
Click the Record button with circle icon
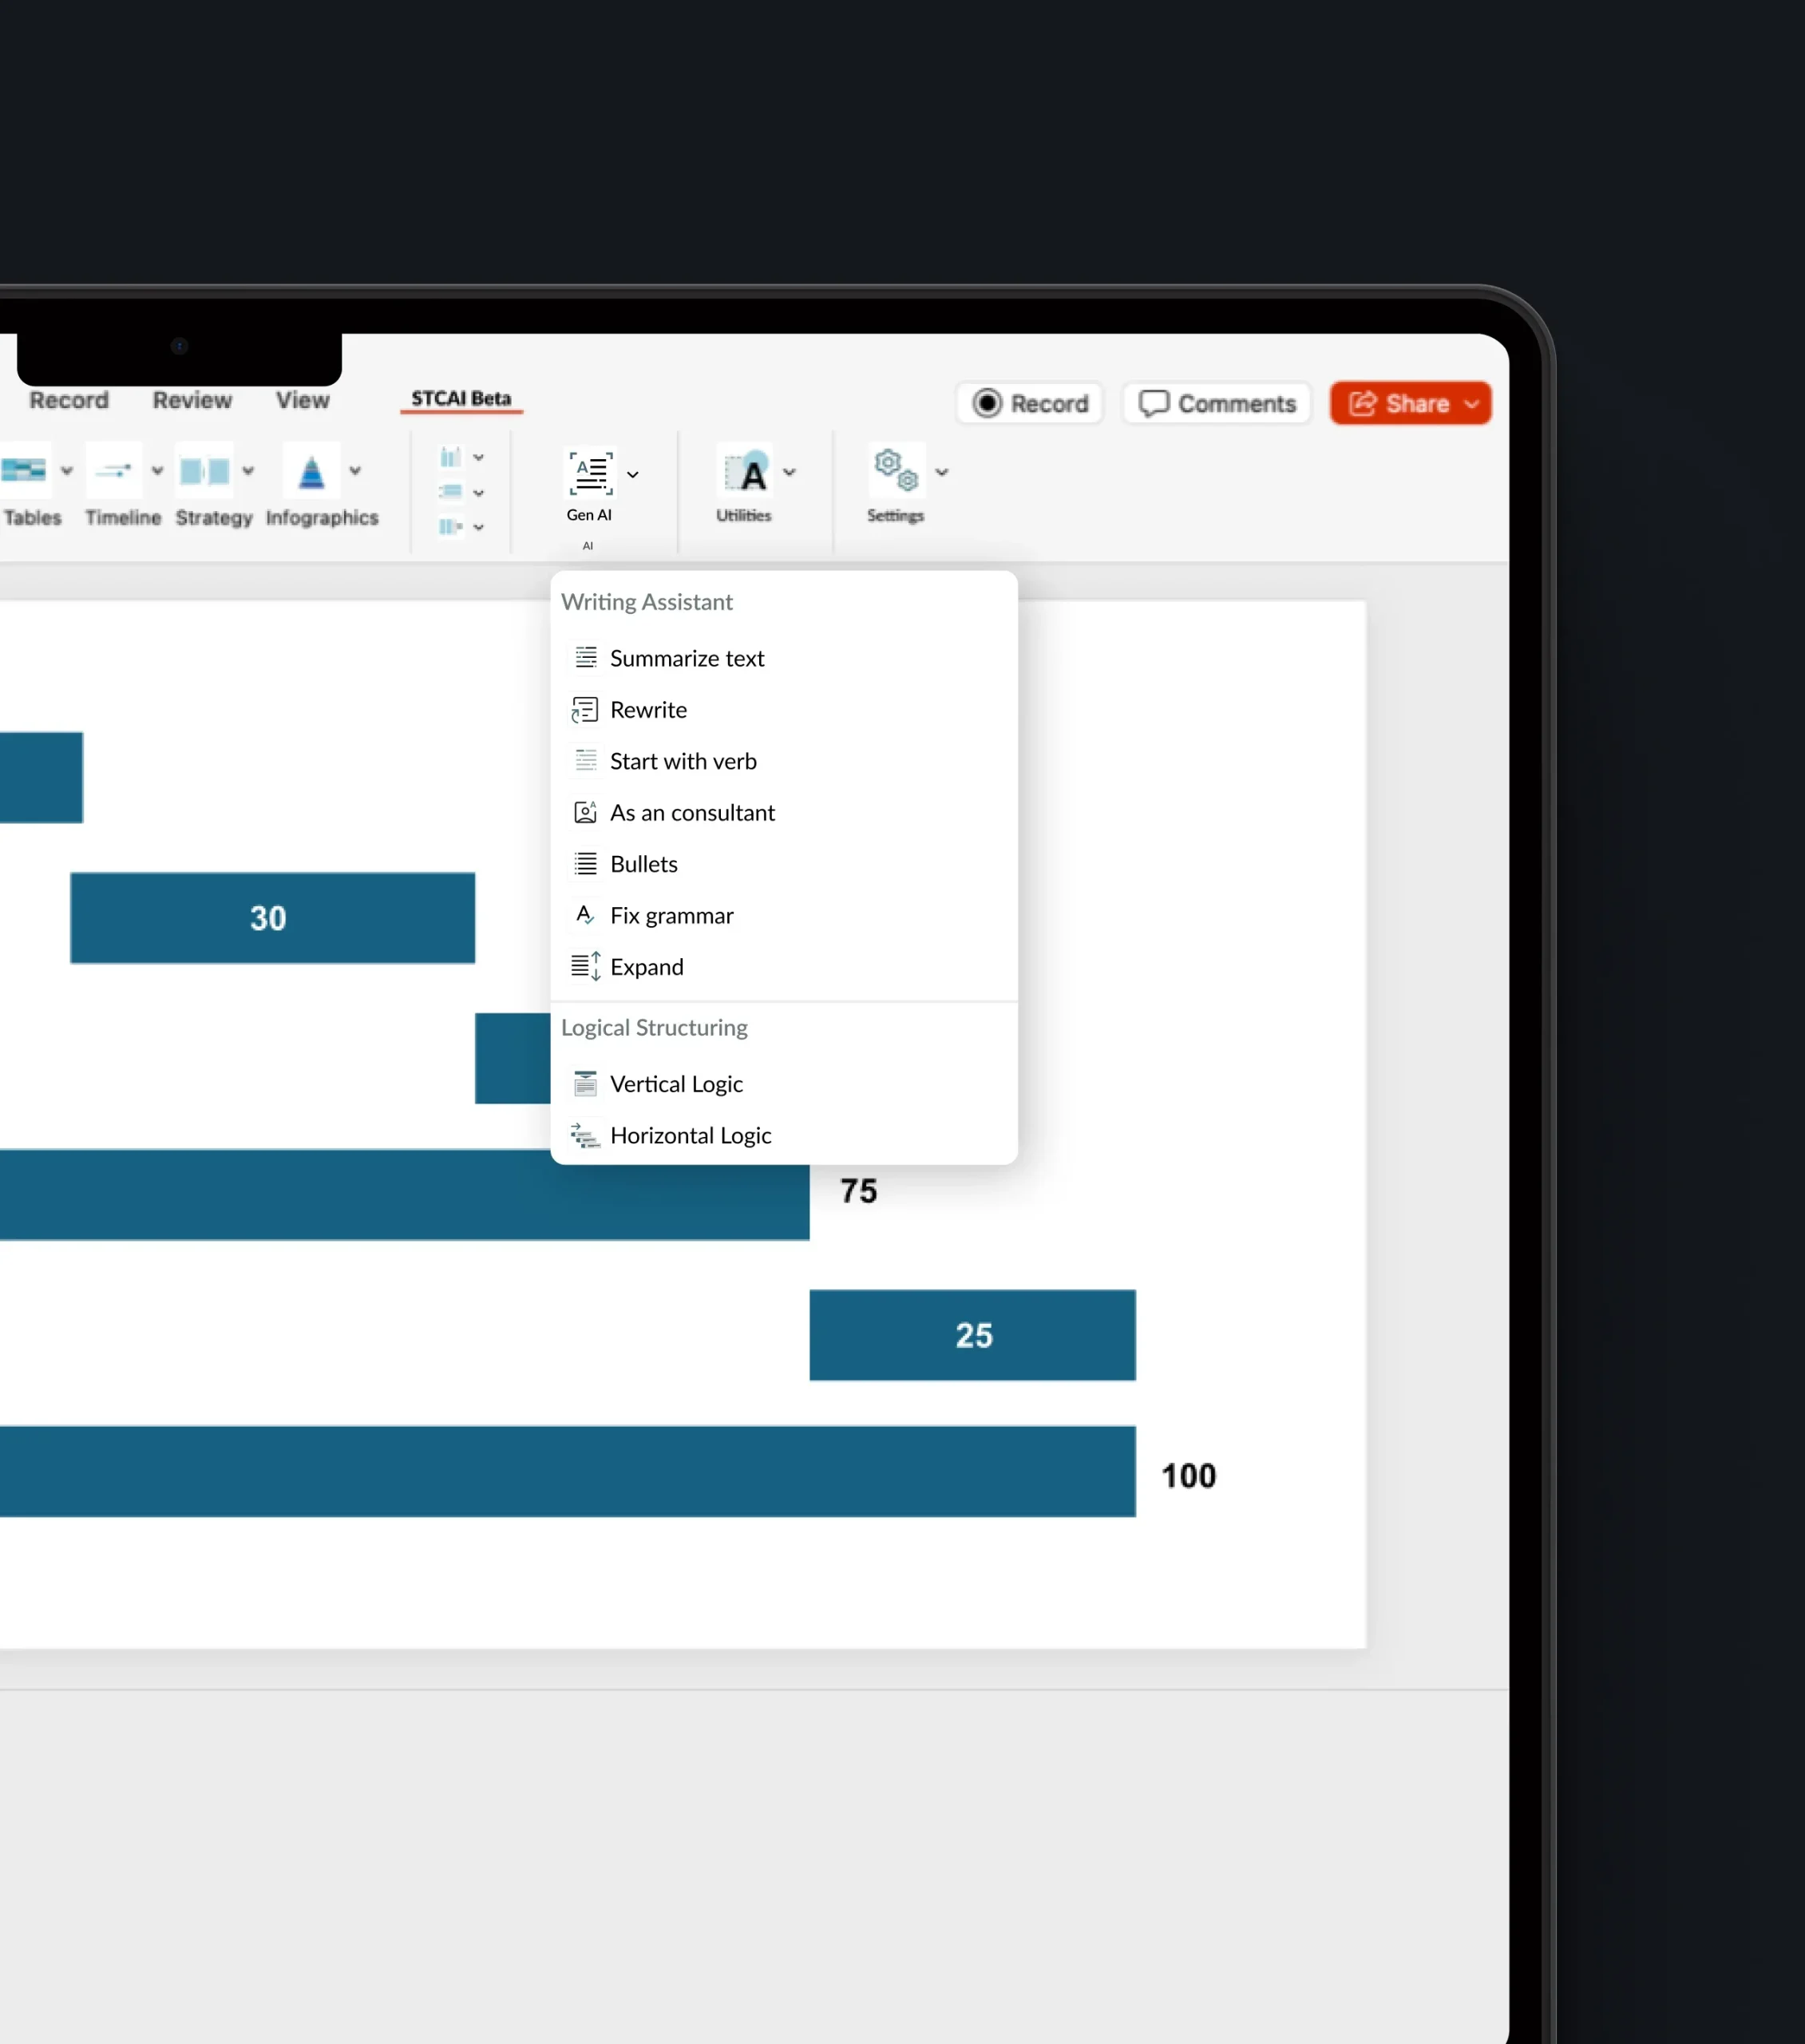pyautogui.click(x=1030, y=403)
